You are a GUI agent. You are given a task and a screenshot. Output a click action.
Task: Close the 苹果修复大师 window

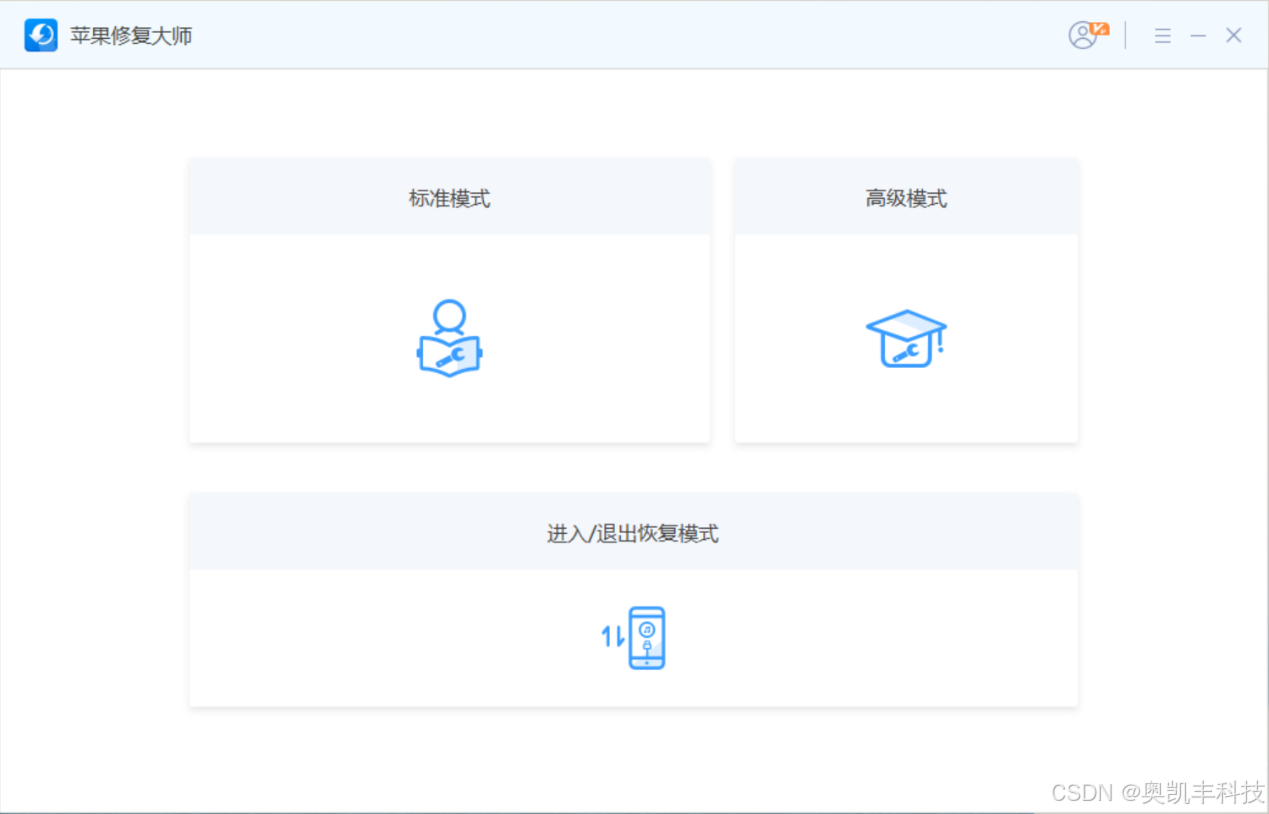[1234, 36]
